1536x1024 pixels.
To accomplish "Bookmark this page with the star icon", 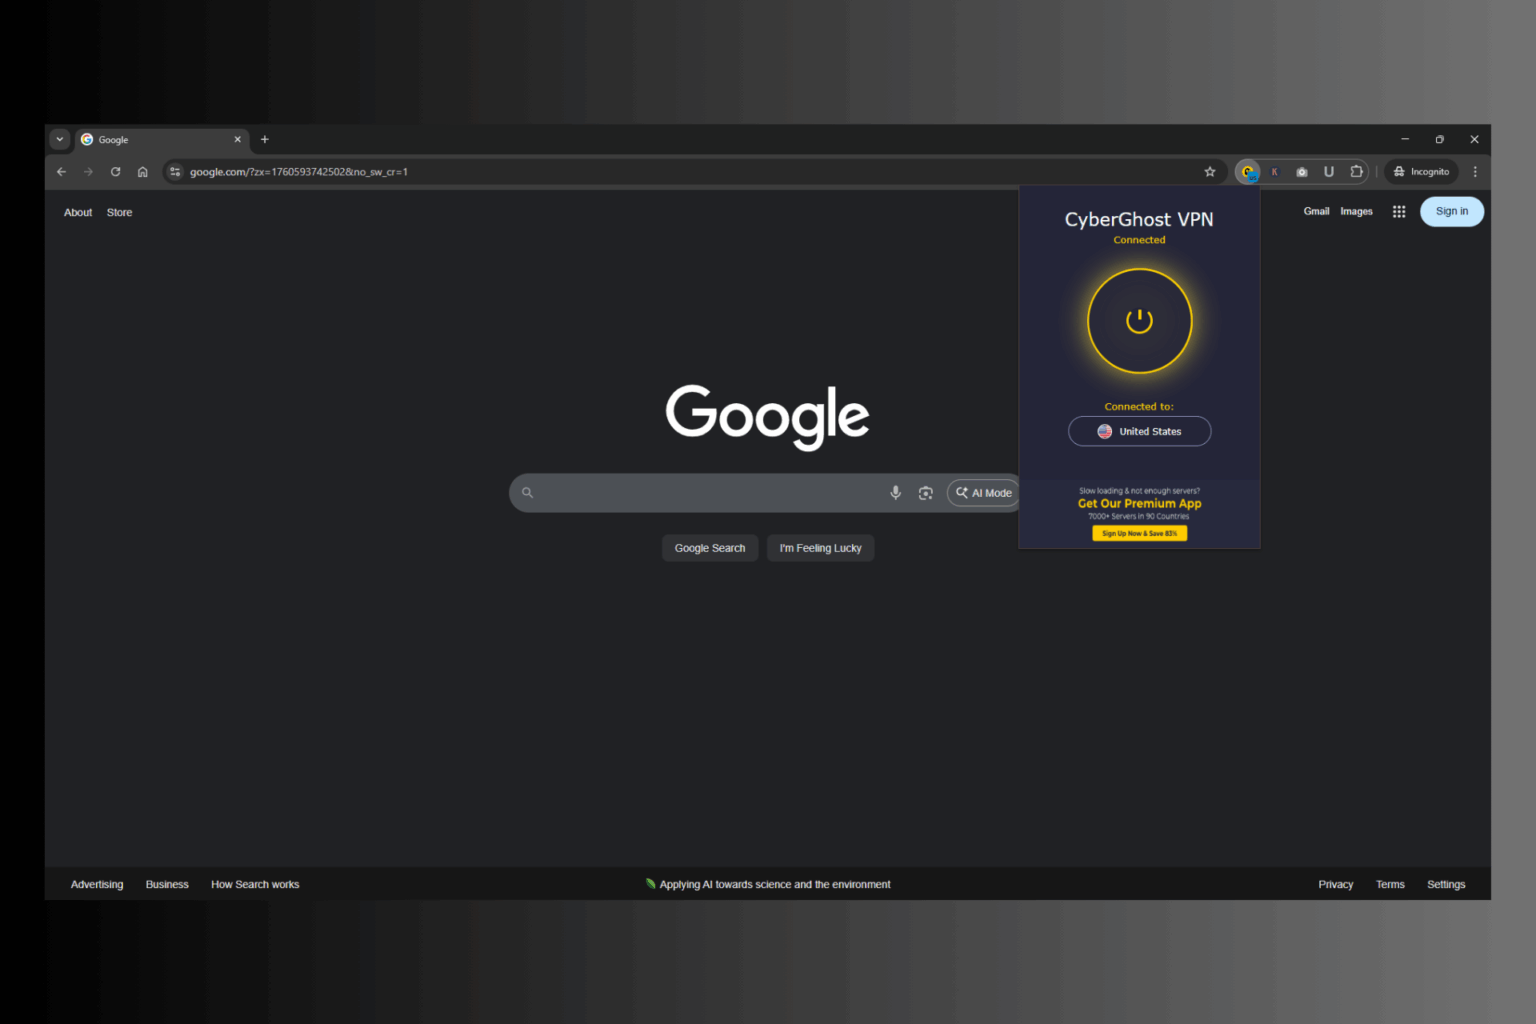I will click(1210, 171).
